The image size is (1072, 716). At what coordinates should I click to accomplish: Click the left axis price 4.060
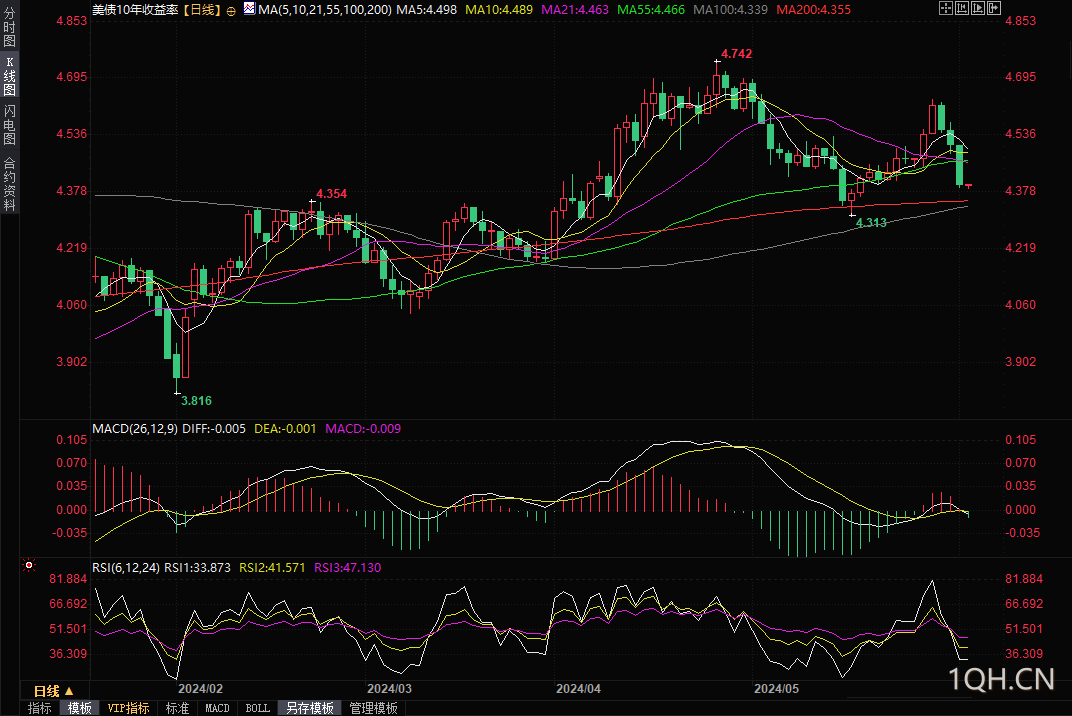(x=72, y=305)
